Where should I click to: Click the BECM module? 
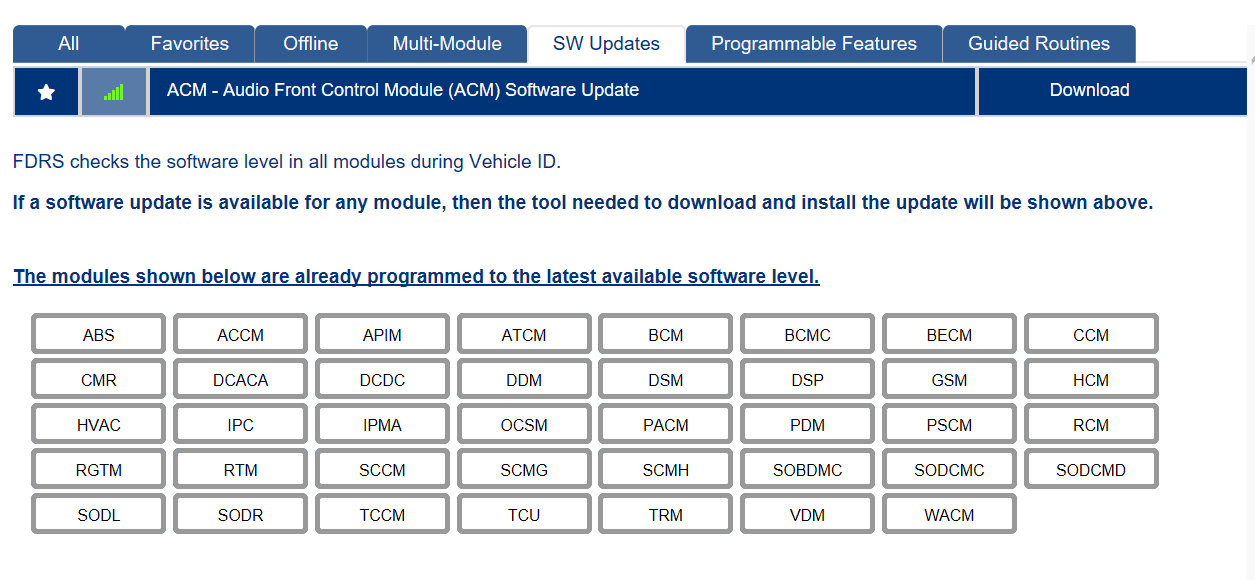click(949, 334)
